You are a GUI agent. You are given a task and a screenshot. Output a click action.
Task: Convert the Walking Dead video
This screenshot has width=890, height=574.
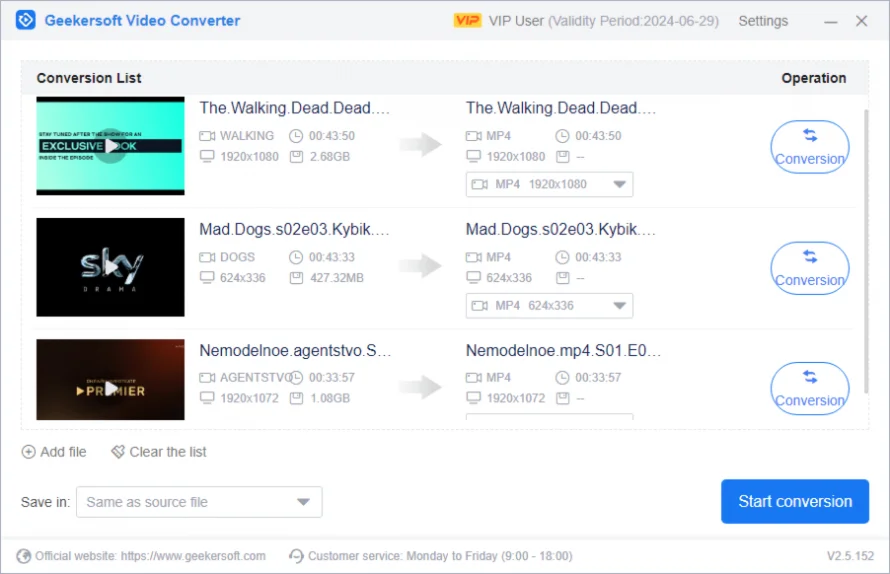pyautogui.click(x=809, y=147)
